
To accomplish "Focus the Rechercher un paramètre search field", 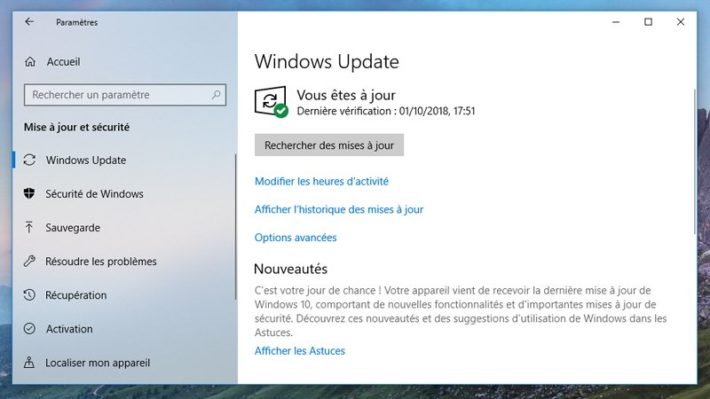I will (x=125, y=95).
